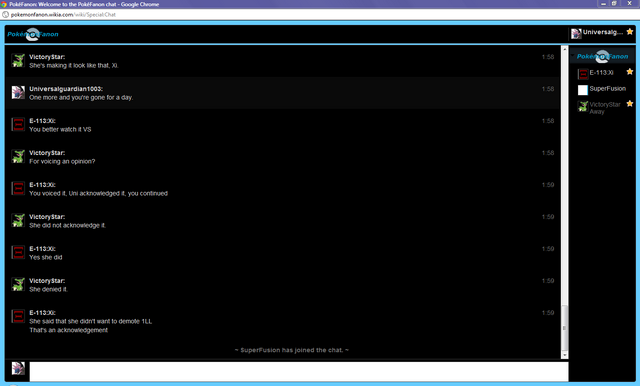Select VictoryStar Away entry in user list
The image size is (640, 386).
click(603, 107)
